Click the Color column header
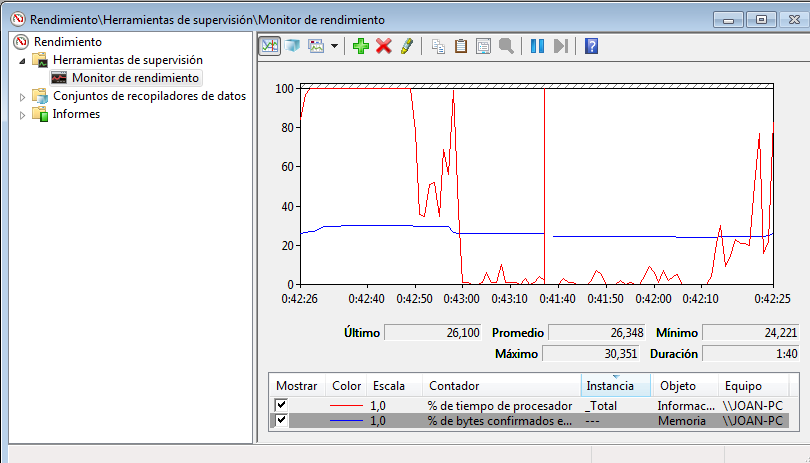The image size is (810, 463). [x=346, y=386]
